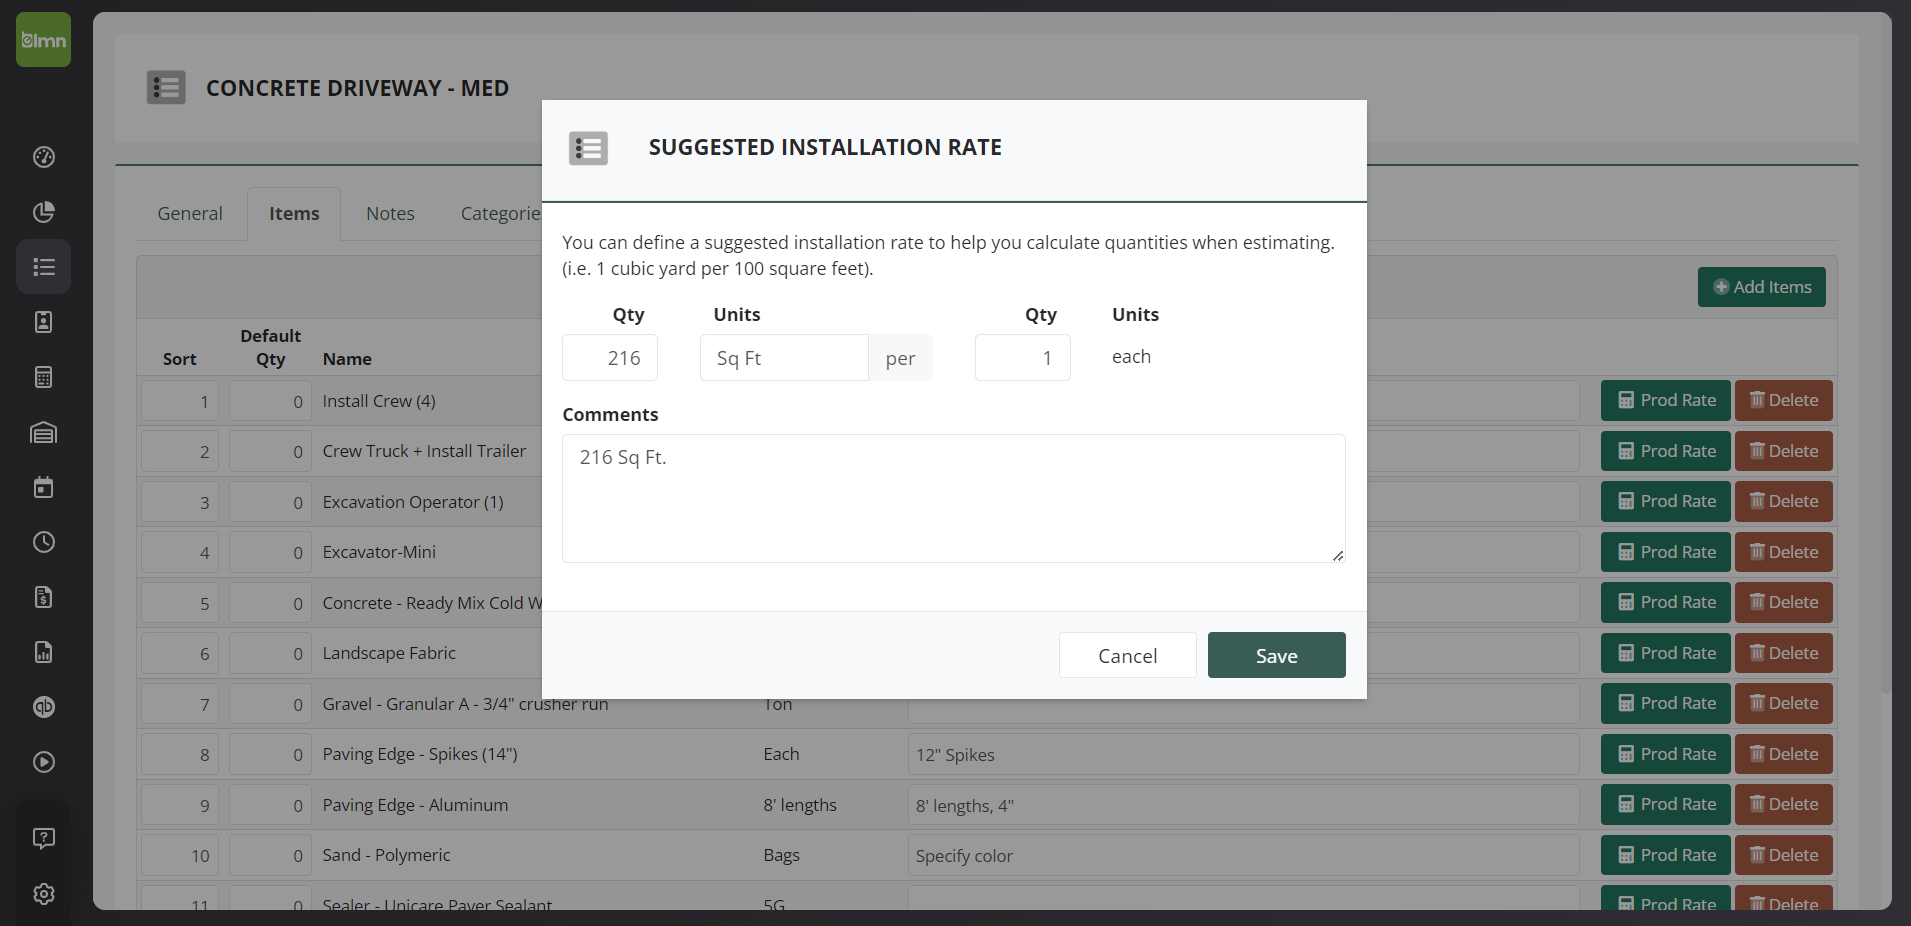The height and width of the screenshot is (926, 1911).
Task: Open the settings gear sidebar icon
Action: pyautogui.click(x=43, y=894)
